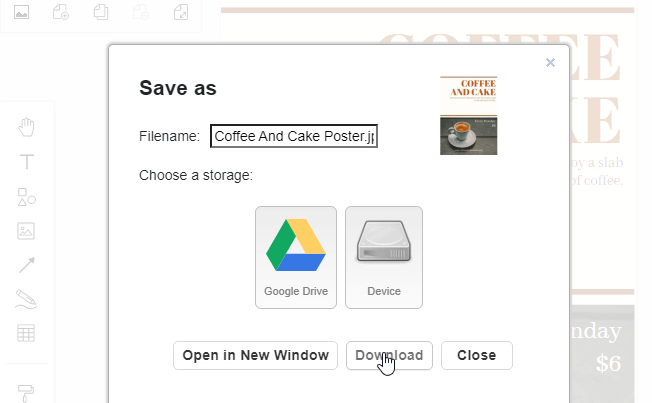
Task: Click the Duplicate Page icon
Action: [x=101, y=13]
